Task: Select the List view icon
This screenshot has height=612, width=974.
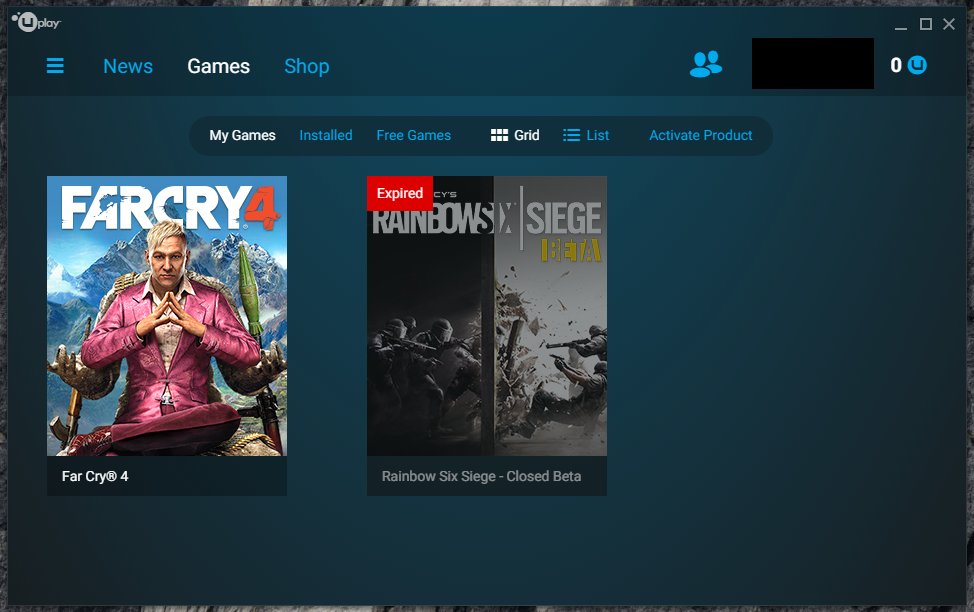Action: point(571,135)
